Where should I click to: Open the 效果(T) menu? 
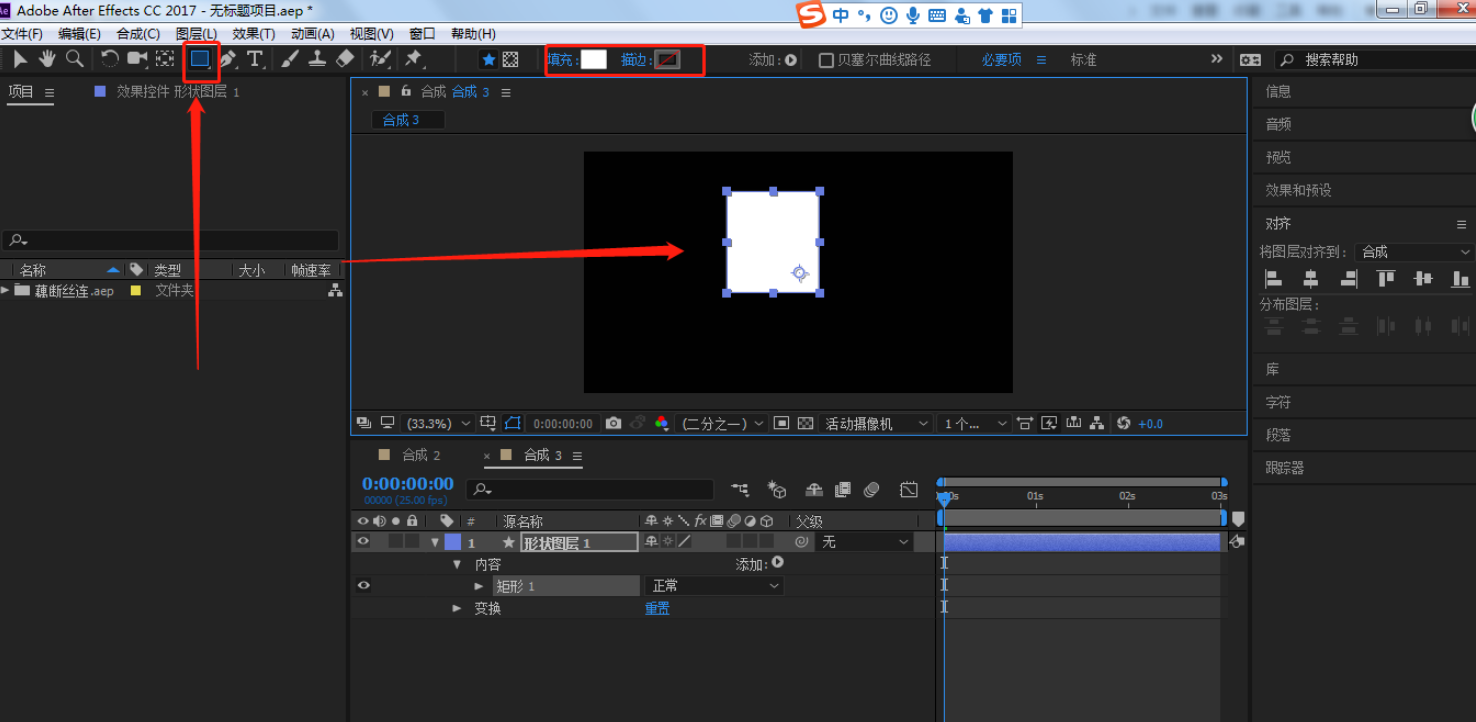[254, 34]
